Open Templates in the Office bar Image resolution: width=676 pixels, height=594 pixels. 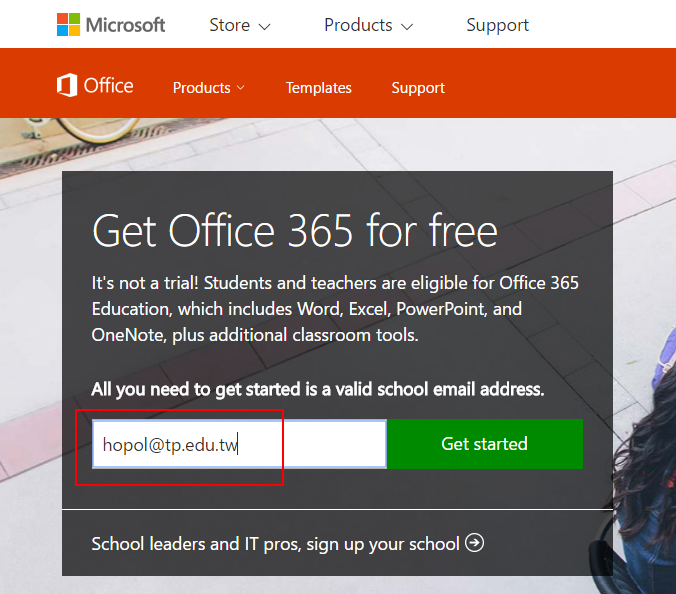pos(319,88)
